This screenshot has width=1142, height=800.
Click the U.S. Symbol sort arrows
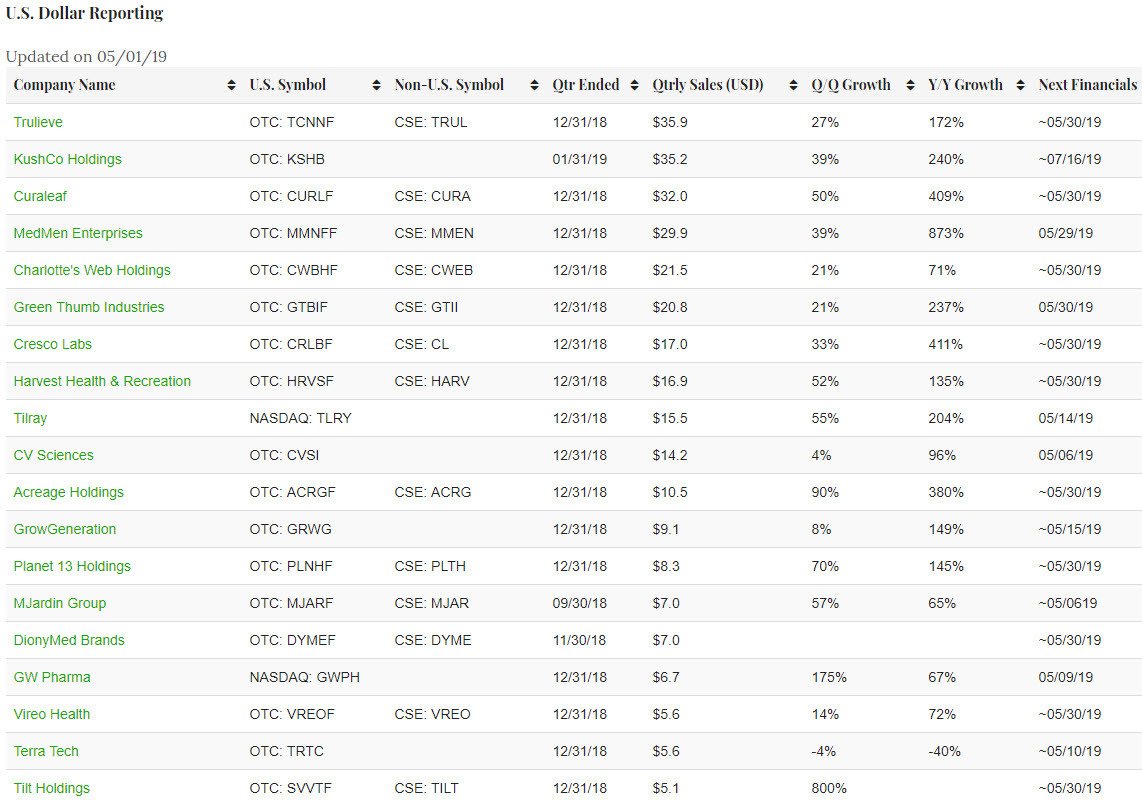click(376, 85)
